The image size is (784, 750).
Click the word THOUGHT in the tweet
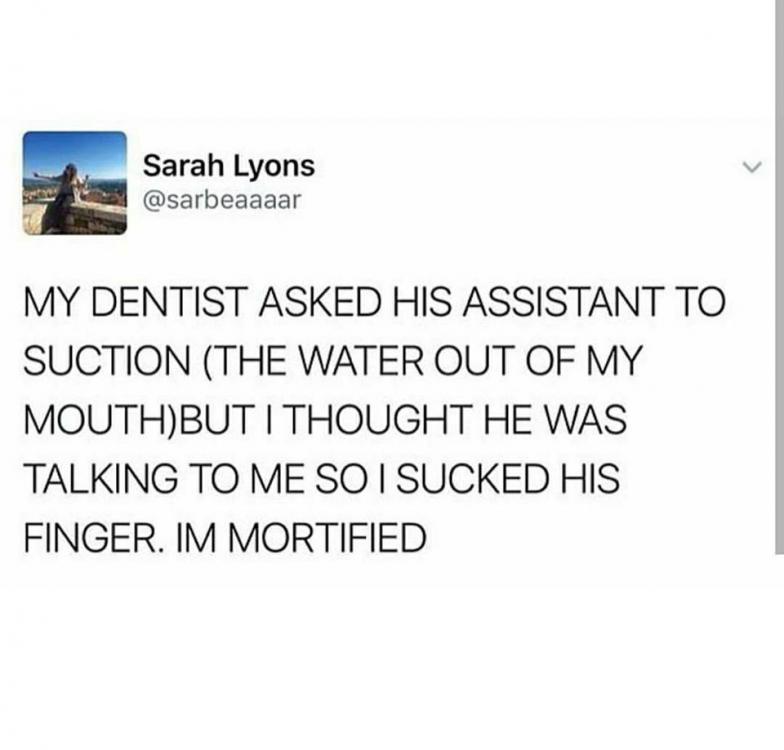[x=380, y=420]
